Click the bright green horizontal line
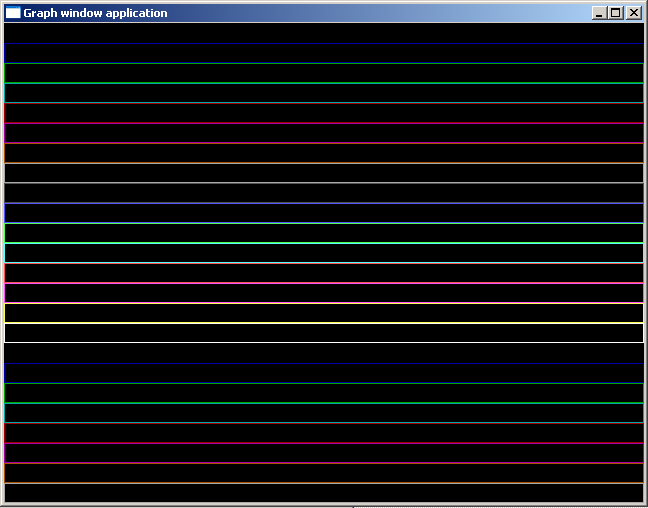 (x=324, y=243)
